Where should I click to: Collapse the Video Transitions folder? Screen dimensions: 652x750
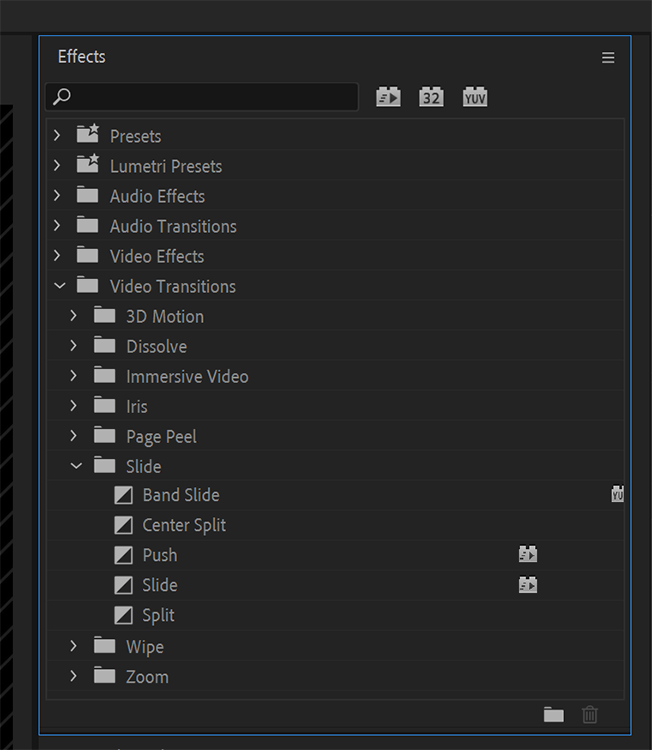(x=59, y=286)
